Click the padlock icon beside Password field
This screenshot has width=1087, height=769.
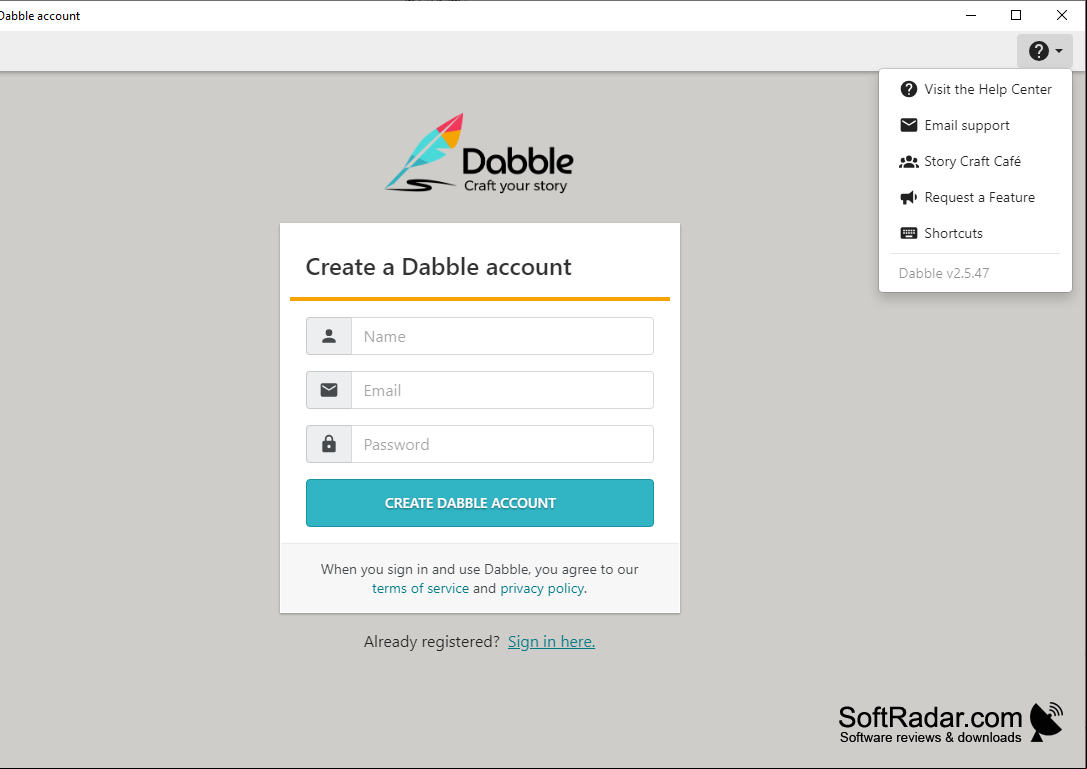tap(329, 444)
